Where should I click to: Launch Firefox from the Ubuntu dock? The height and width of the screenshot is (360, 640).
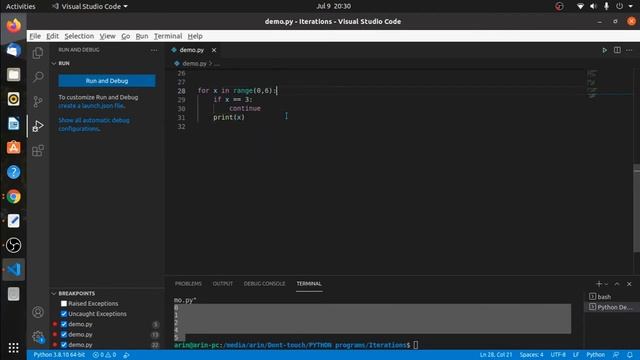click(x=13, y=26)
